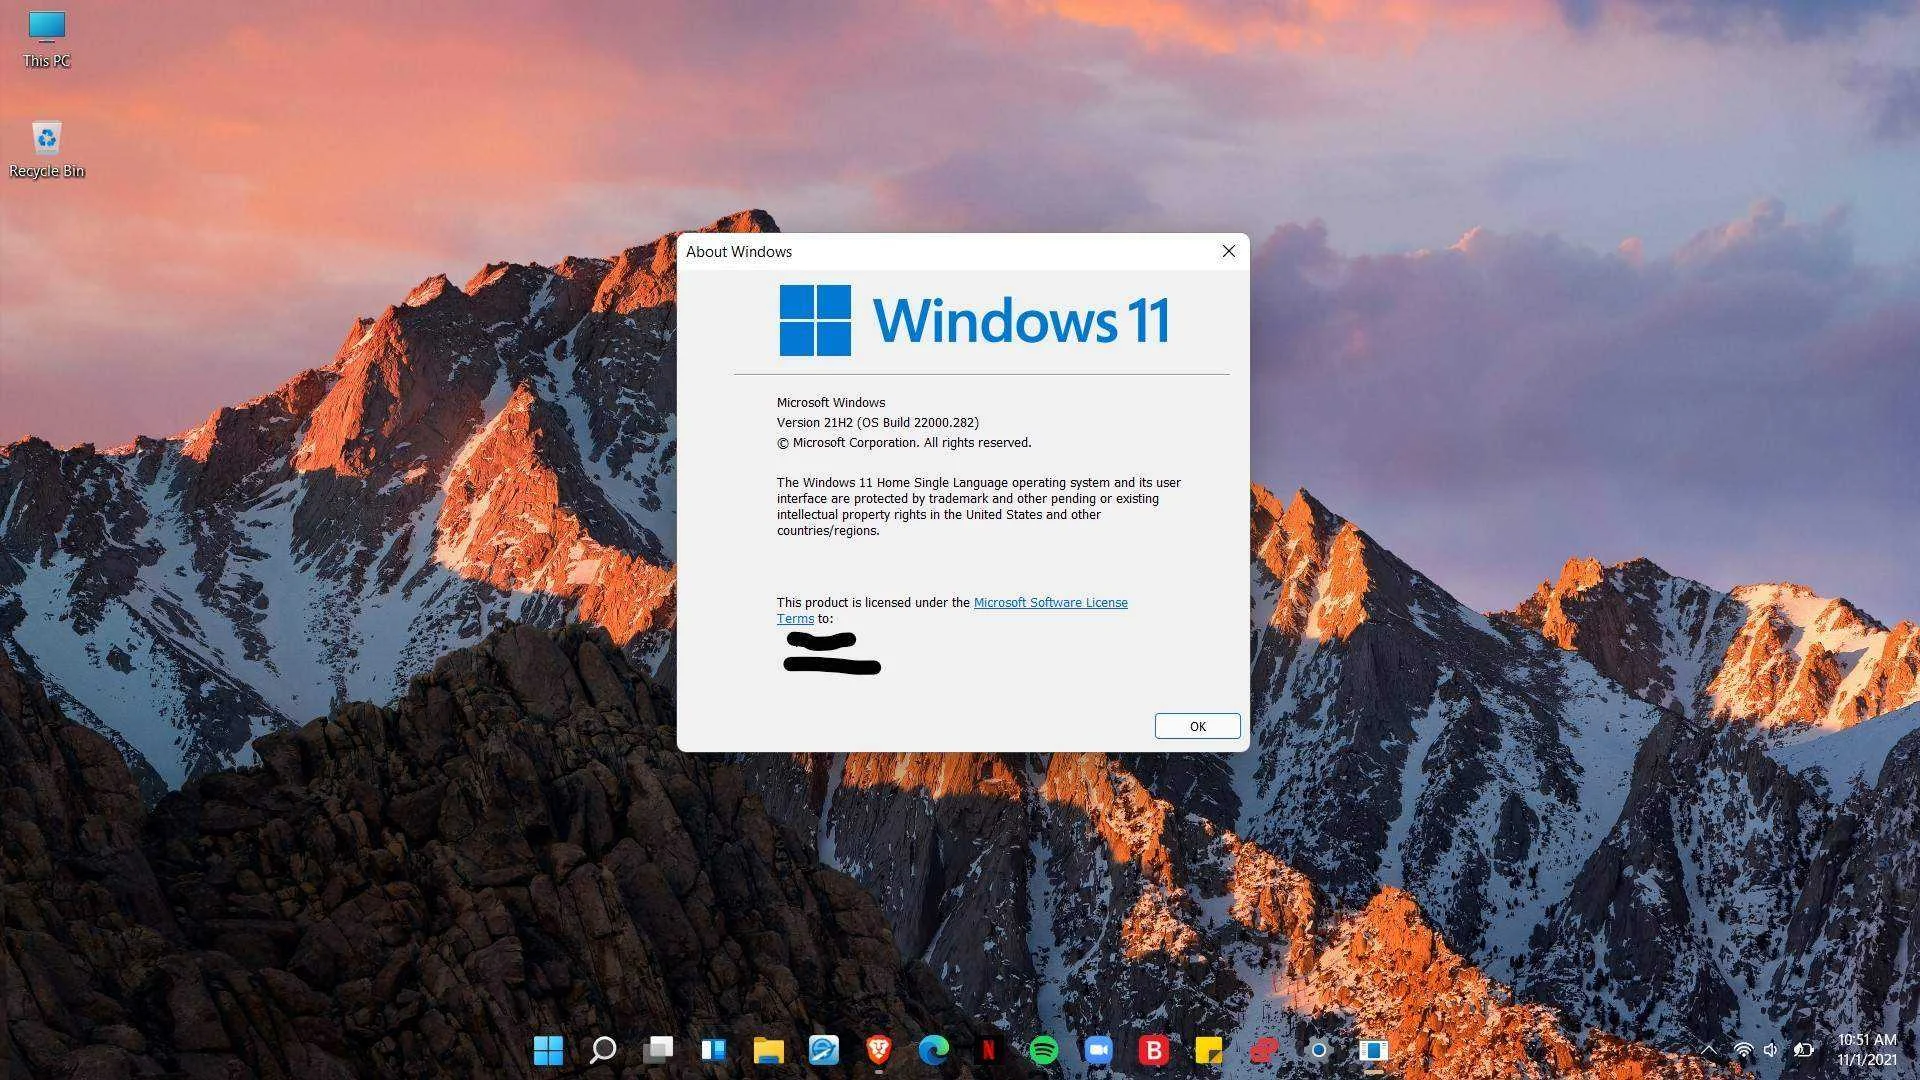Open Task View on the taskbar
The height and width of the screenshot is (1080, 1920).
658,1050
